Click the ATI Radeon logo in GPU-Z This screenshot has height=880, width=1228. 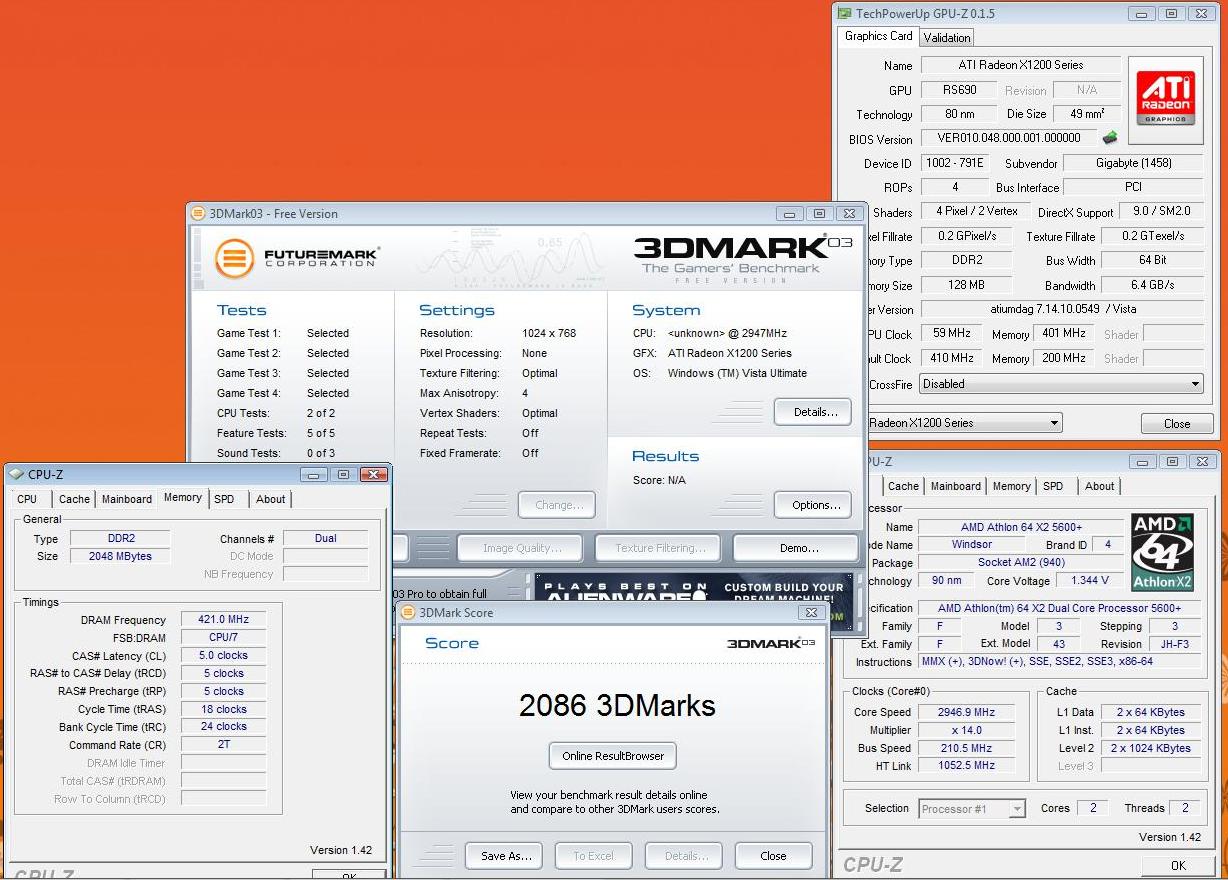pyautogui.click(x=1165, y=100)
